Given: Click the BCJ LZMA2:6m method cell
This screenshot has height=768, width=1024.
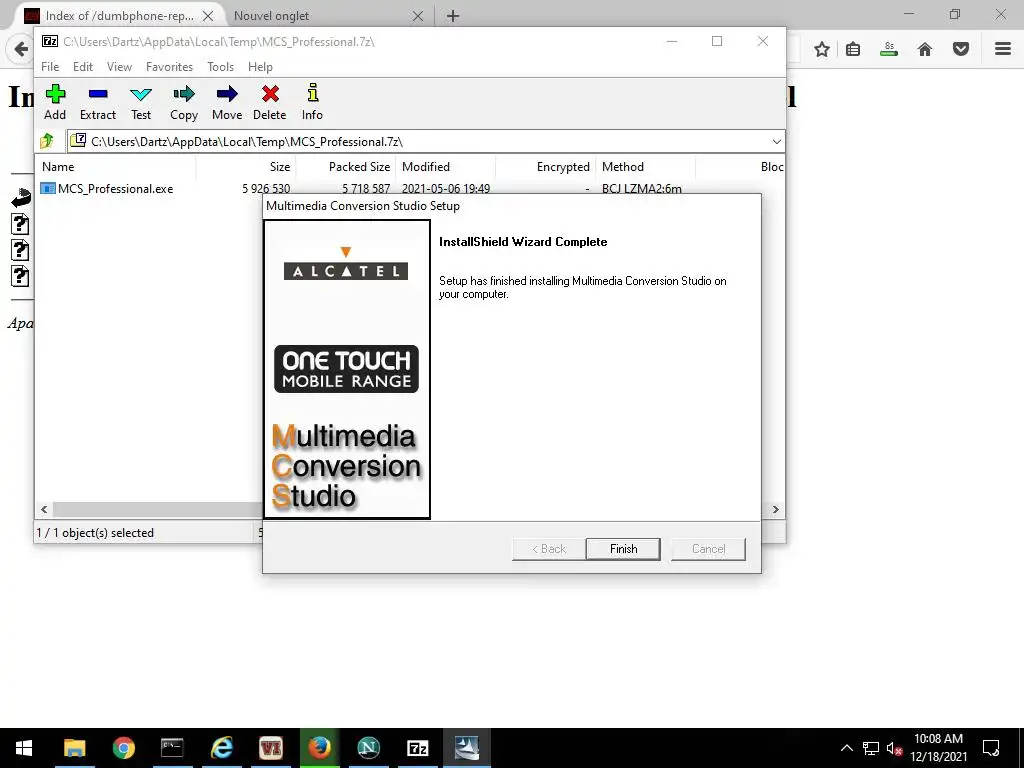Looking at the screenshot, I should [641, 189].
